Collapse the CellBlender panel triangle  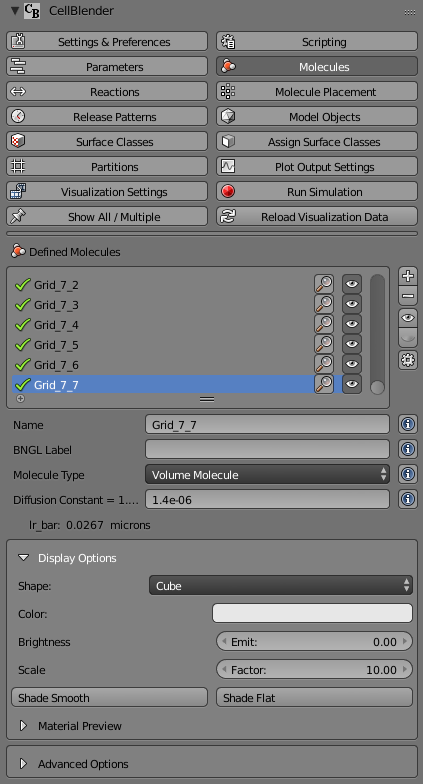pyautogui.click(x=14, y=10)
